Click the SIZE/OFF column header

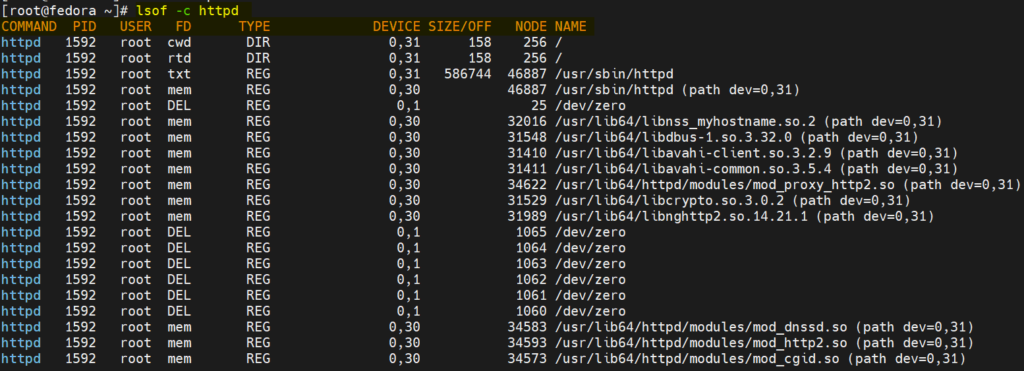[460, 27]
